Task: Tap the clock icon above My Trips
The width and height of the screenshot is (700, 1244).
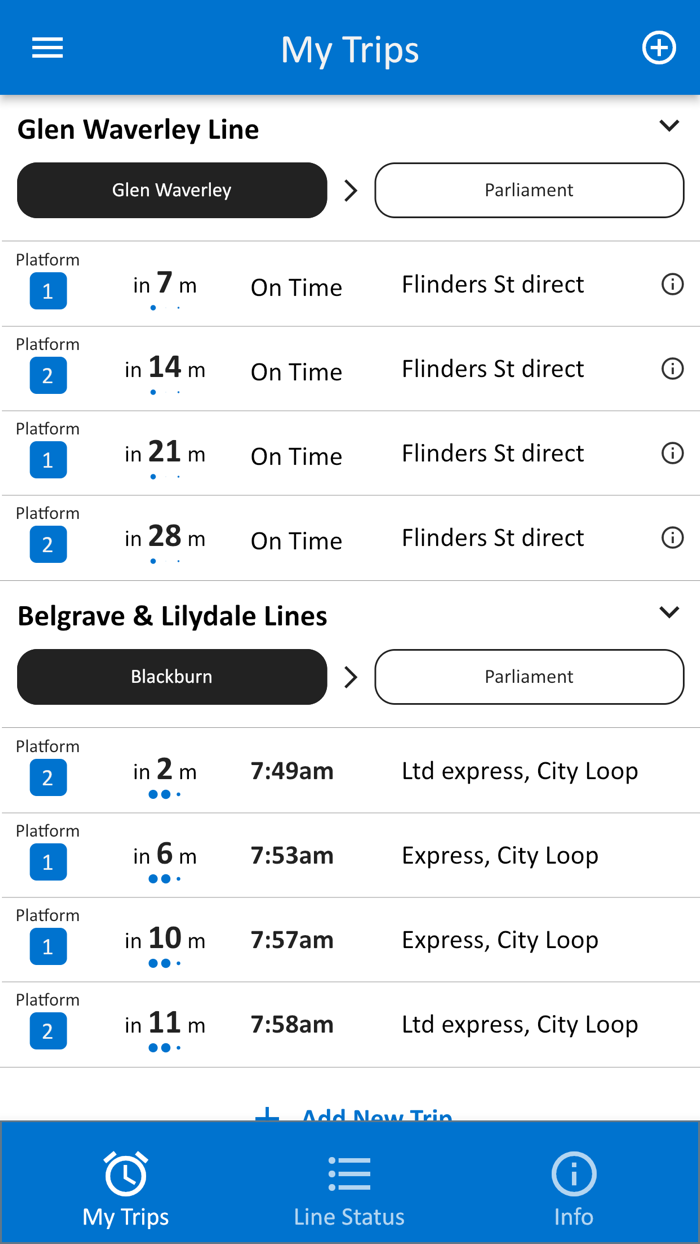Action: click(x=125, y=1173)
